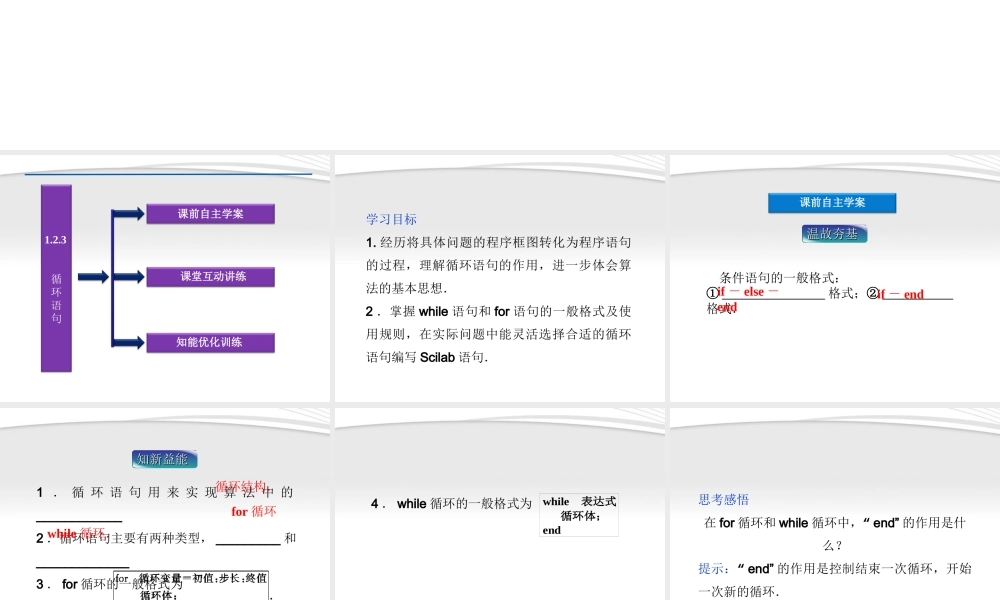The height and width of the screenshot is (600, 1000).
Task: Click the text 'Scilab 语句.'
Action: 454,357
